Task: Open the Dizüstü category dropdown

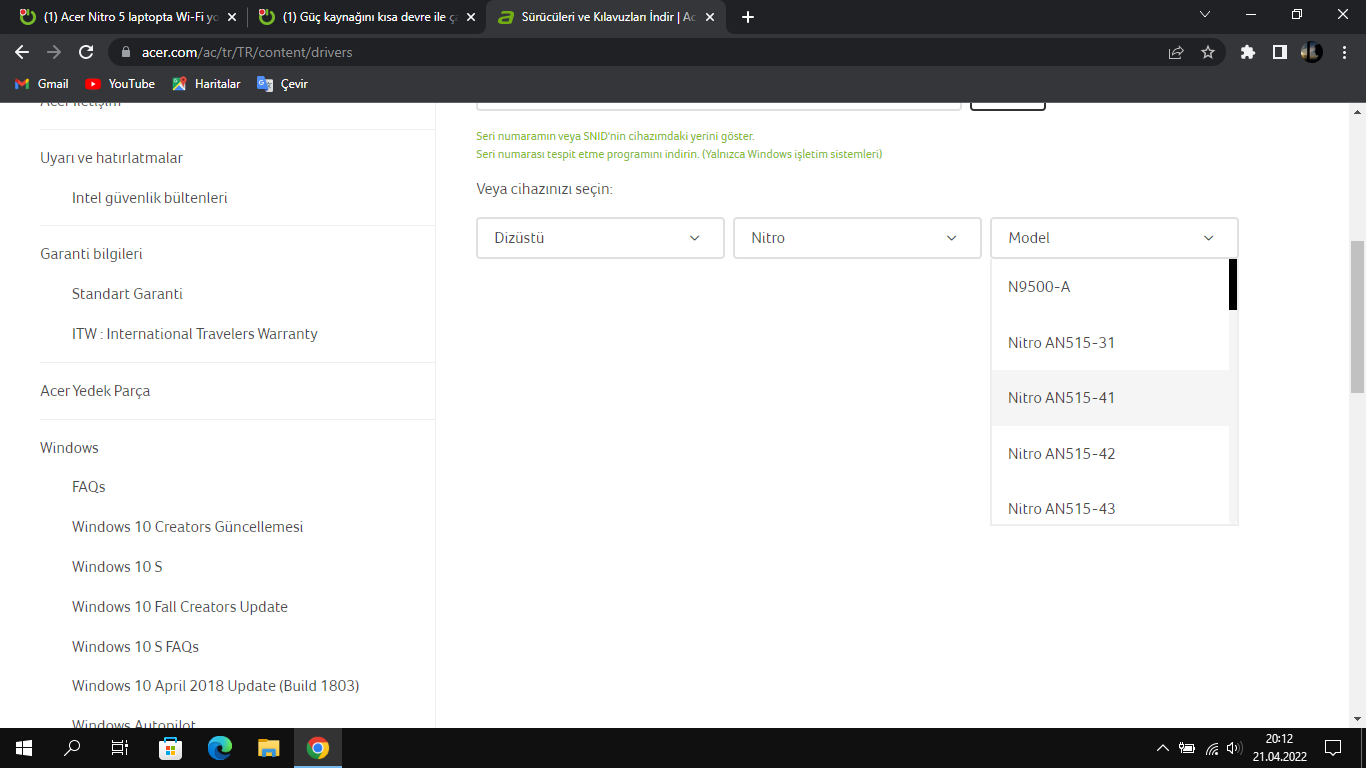Action: click(x=600, y=238)
